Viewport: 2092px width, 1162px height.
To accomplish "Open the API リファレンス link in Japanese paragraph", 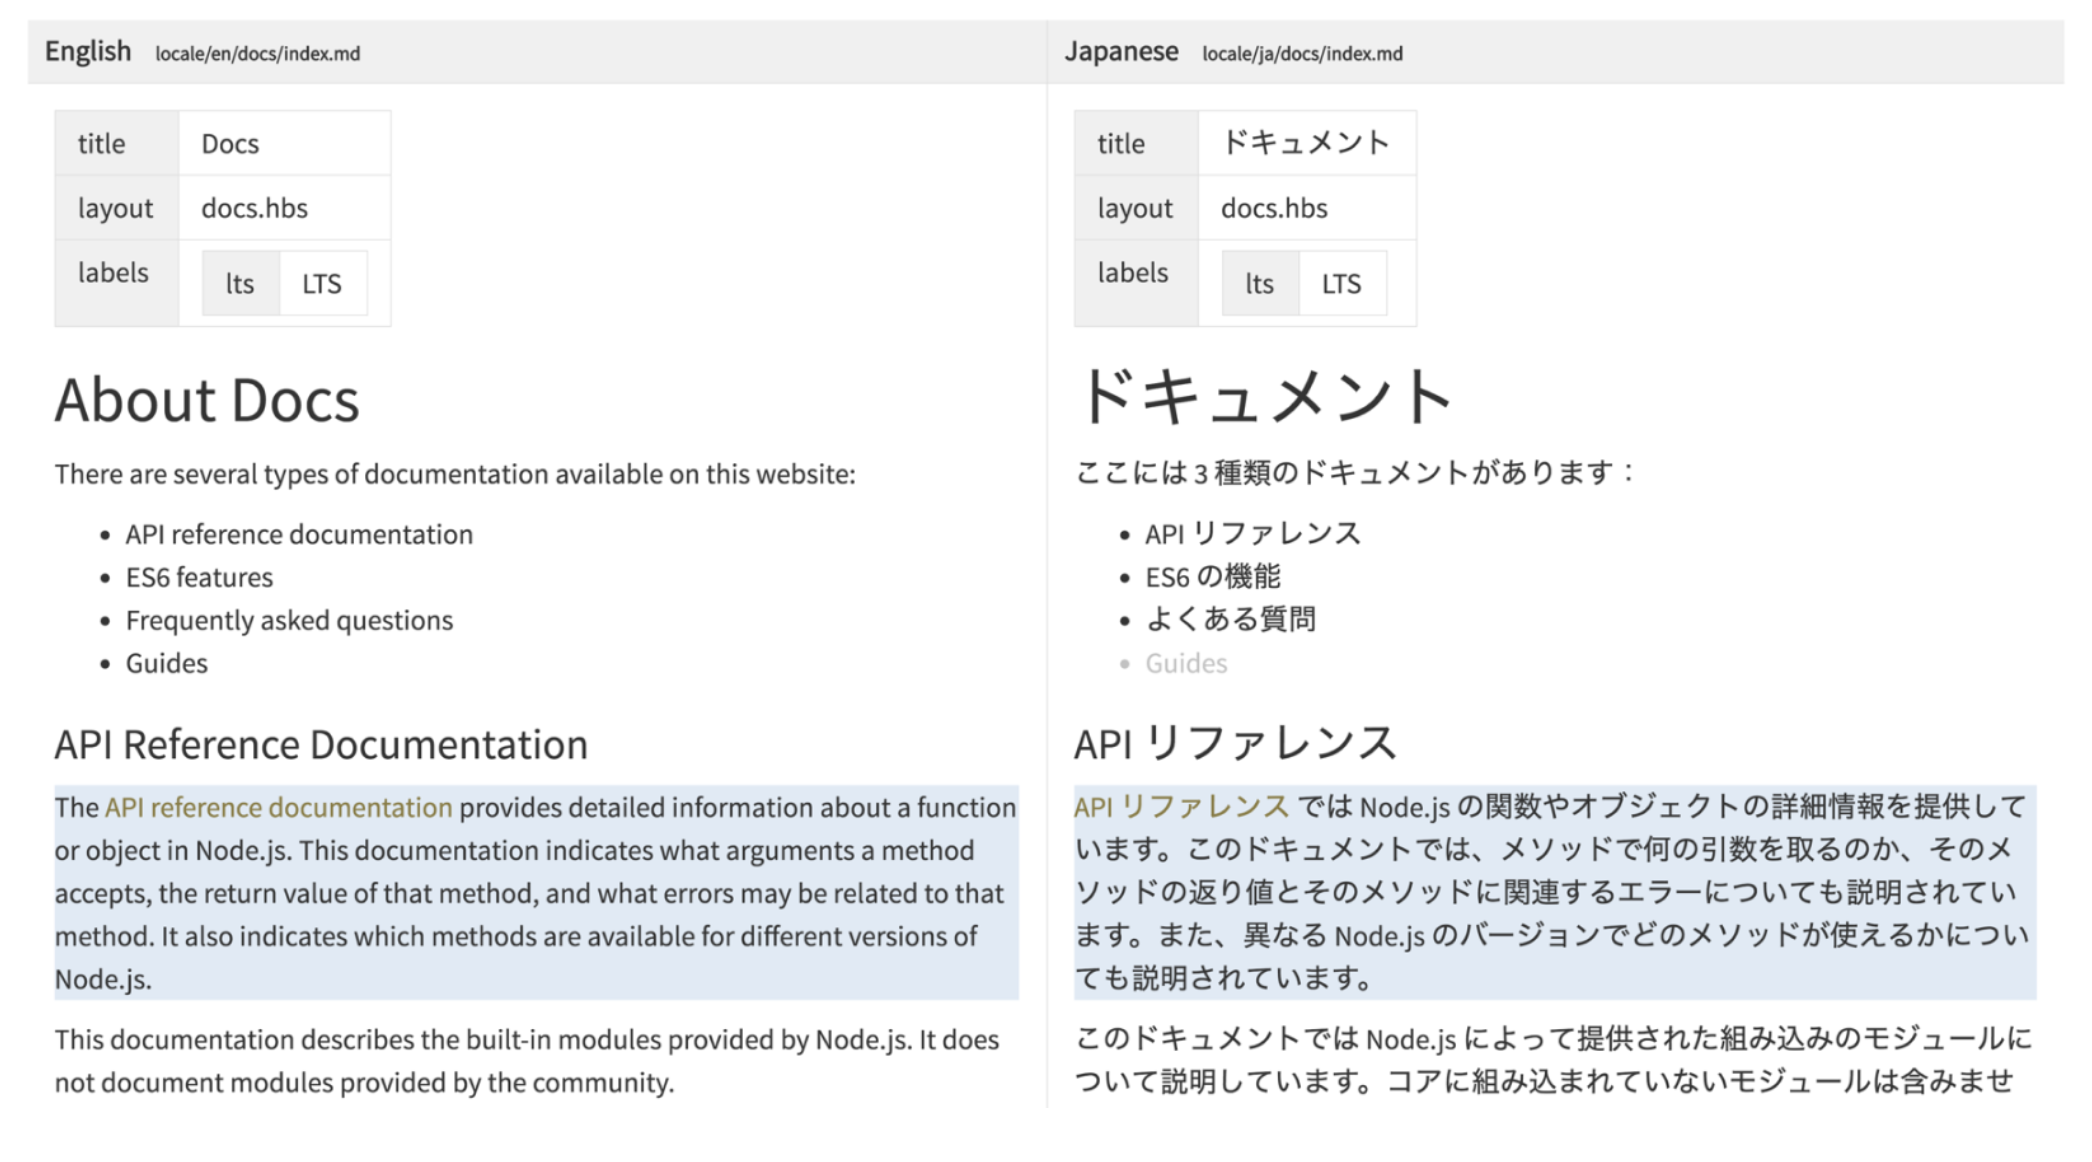I will point(1181,807).
